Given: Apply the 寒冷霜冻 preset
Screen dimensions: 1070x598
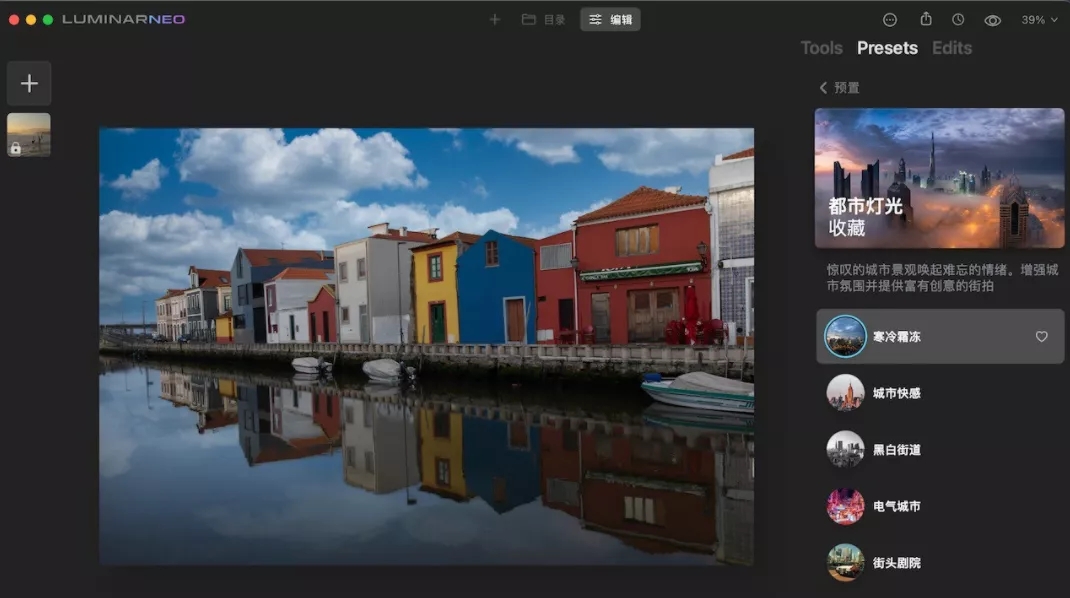Looking at the screenshot, I should [x=895, y=337].
